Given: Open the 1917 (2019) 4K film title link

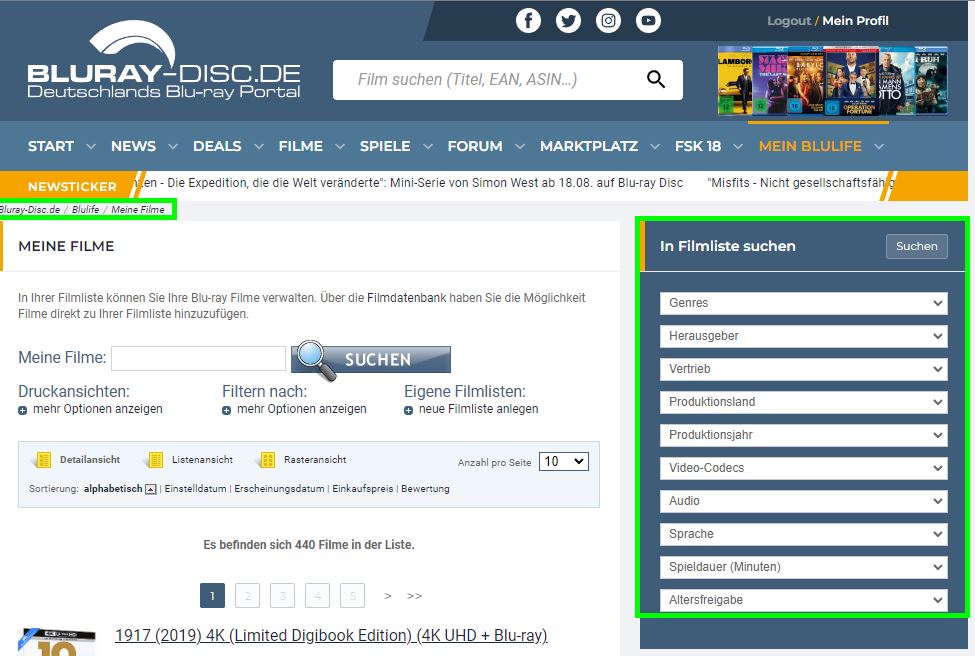Looking at the screenshot, I should [331, 635].
